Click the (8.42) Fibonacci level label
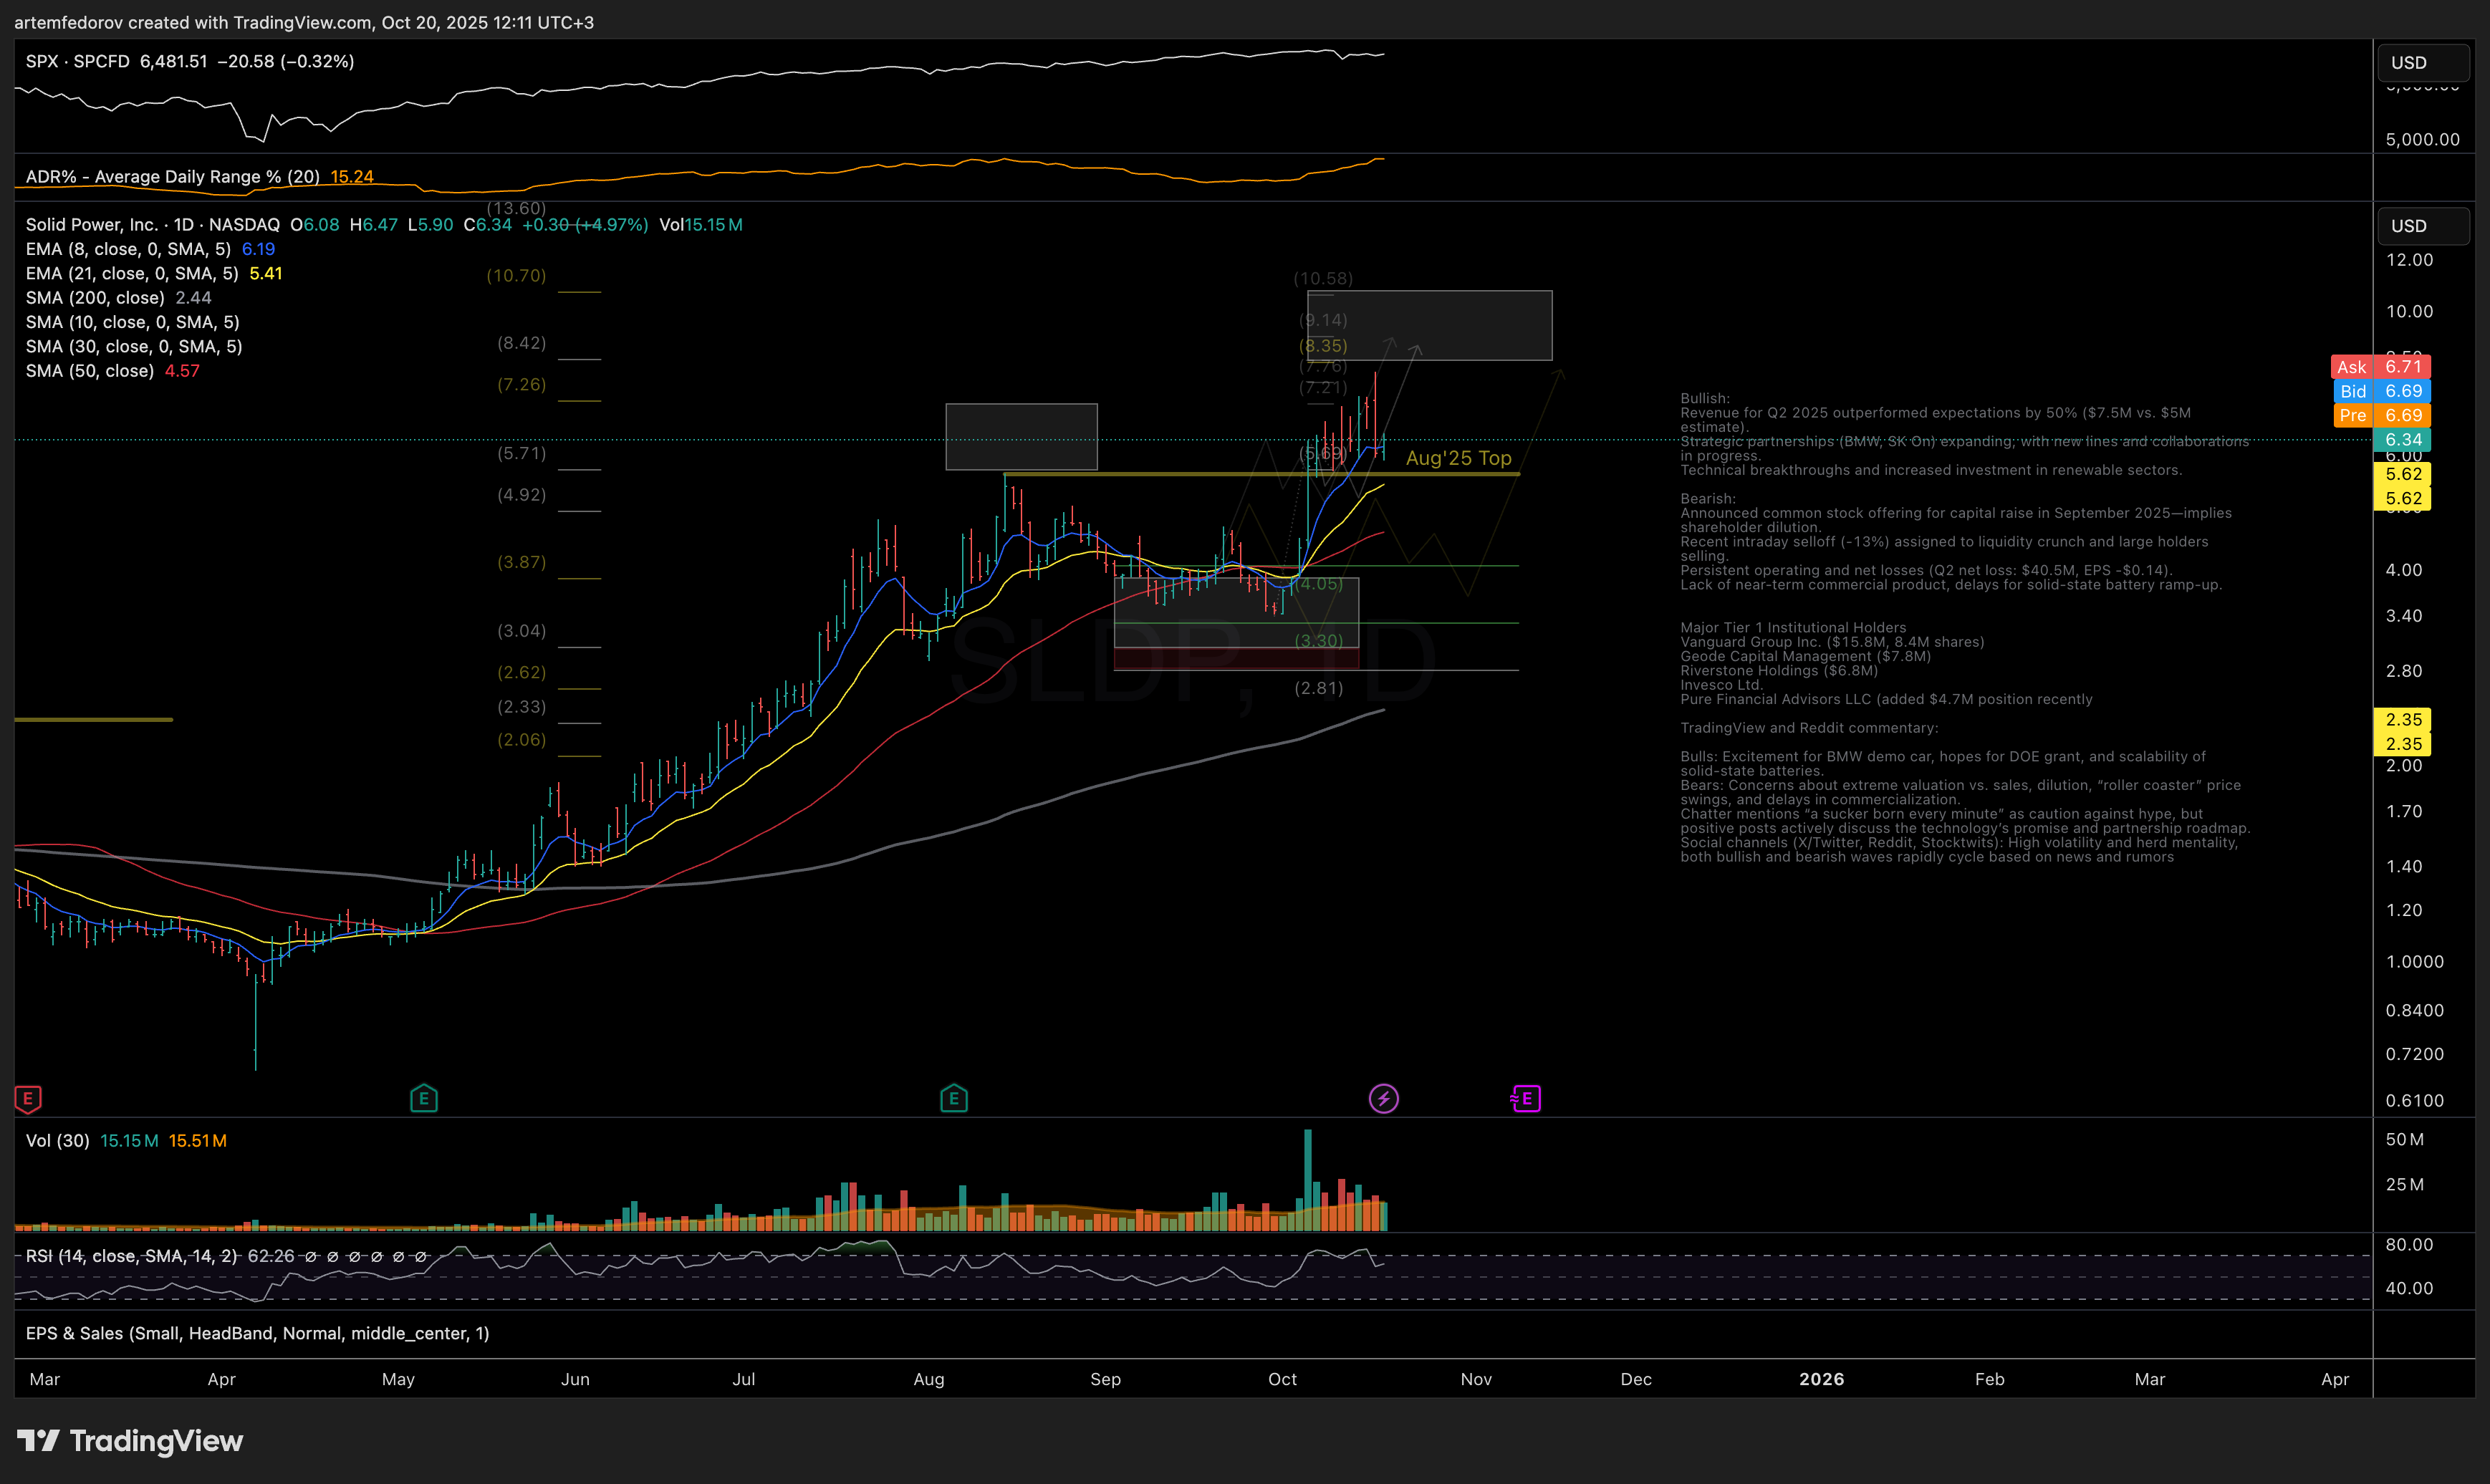This screenshot has width=2490, height=1484. (x=521, y=343)
